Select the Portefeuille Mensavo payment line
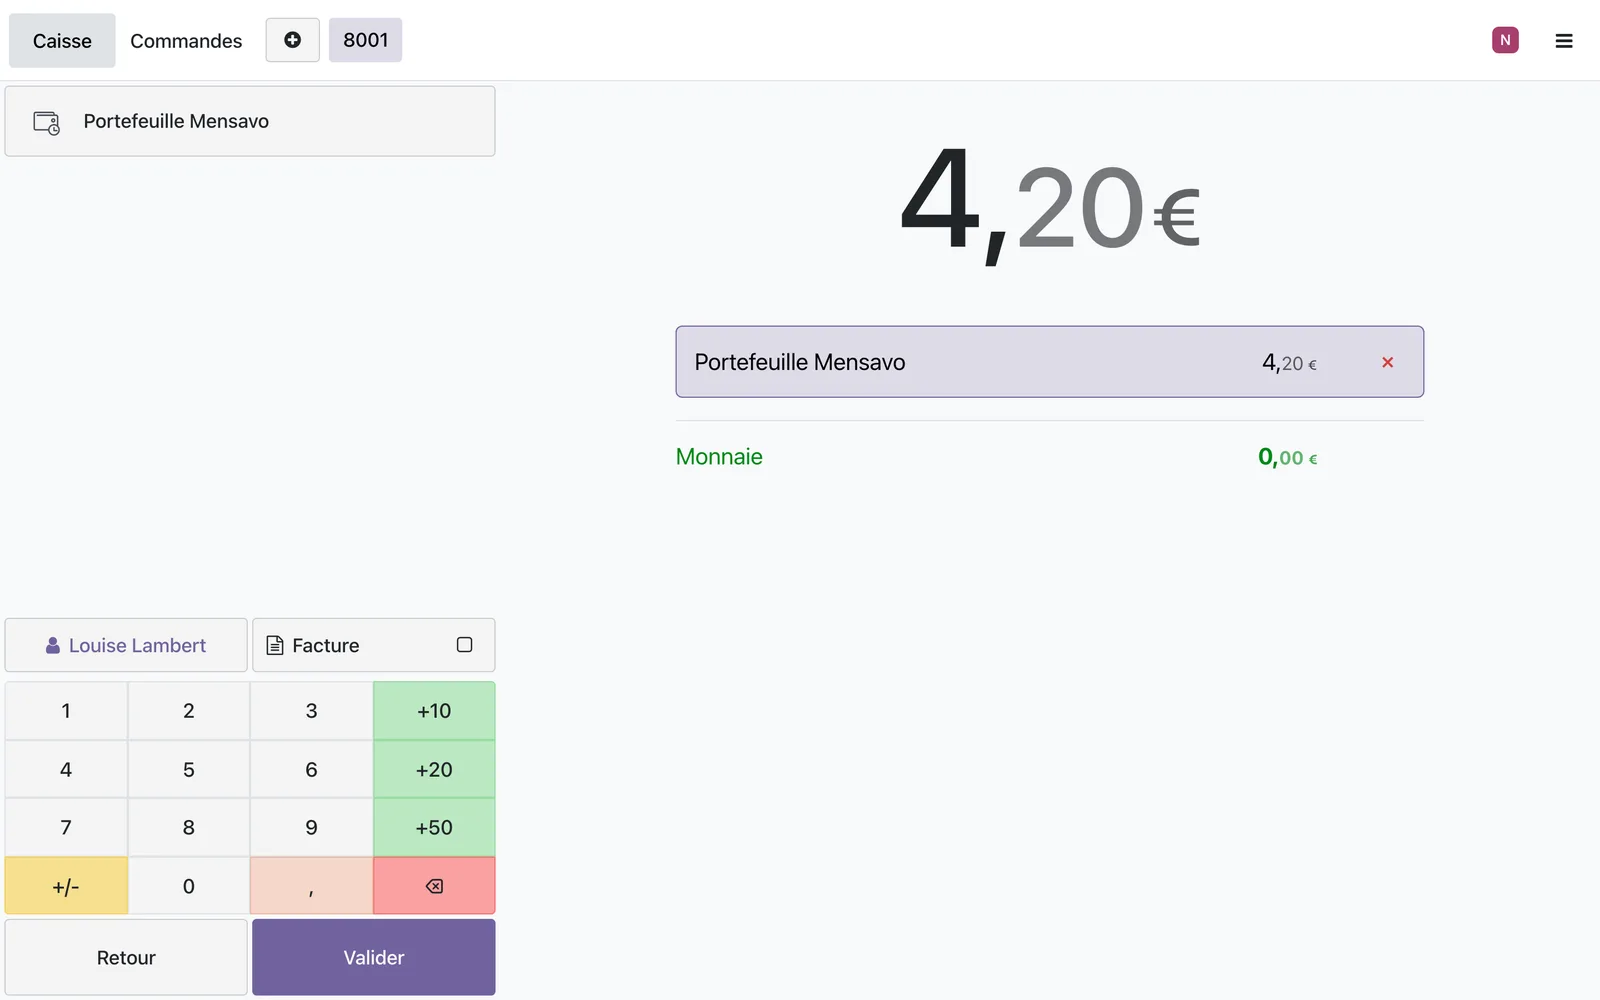 [1049, 362]
